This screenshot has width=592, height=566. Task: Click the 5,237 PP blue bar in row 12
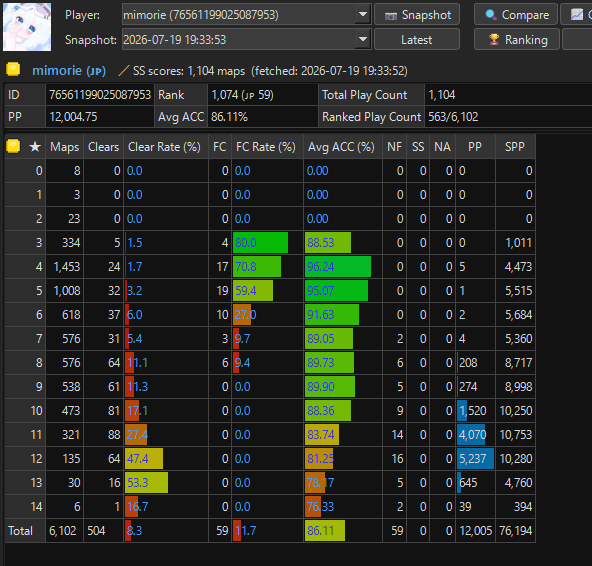coord(475,459)
